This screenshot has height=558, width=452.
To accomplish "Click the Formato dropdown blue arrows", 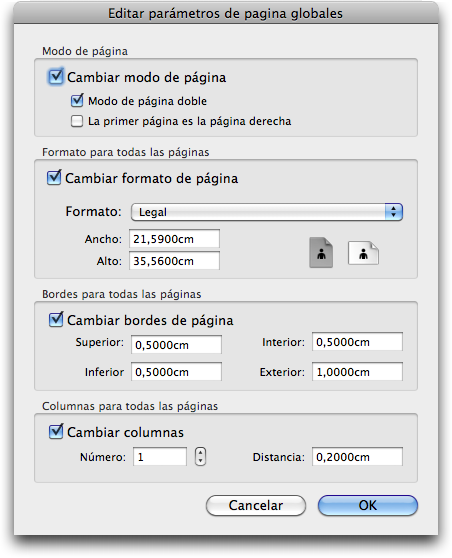I will [394, 212].
